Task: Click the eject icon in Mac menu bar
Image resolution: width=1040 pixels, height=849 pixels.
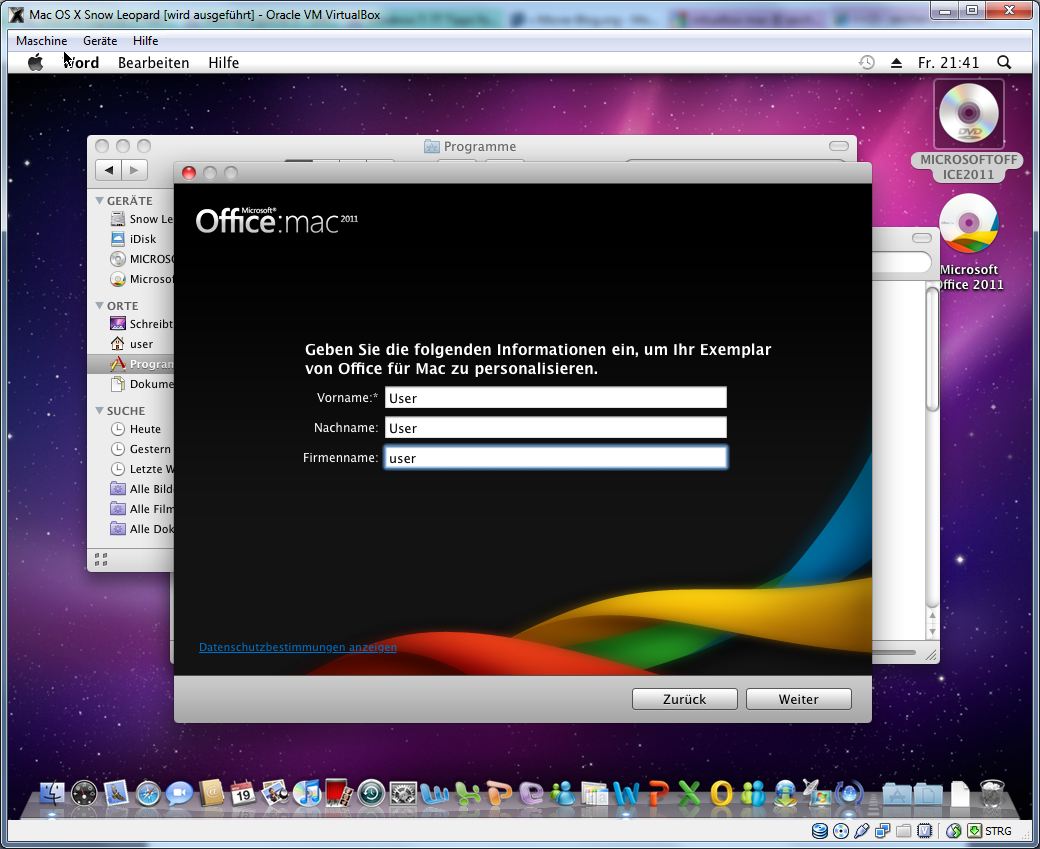Action: pyautogui.click(x=896, y=63)
